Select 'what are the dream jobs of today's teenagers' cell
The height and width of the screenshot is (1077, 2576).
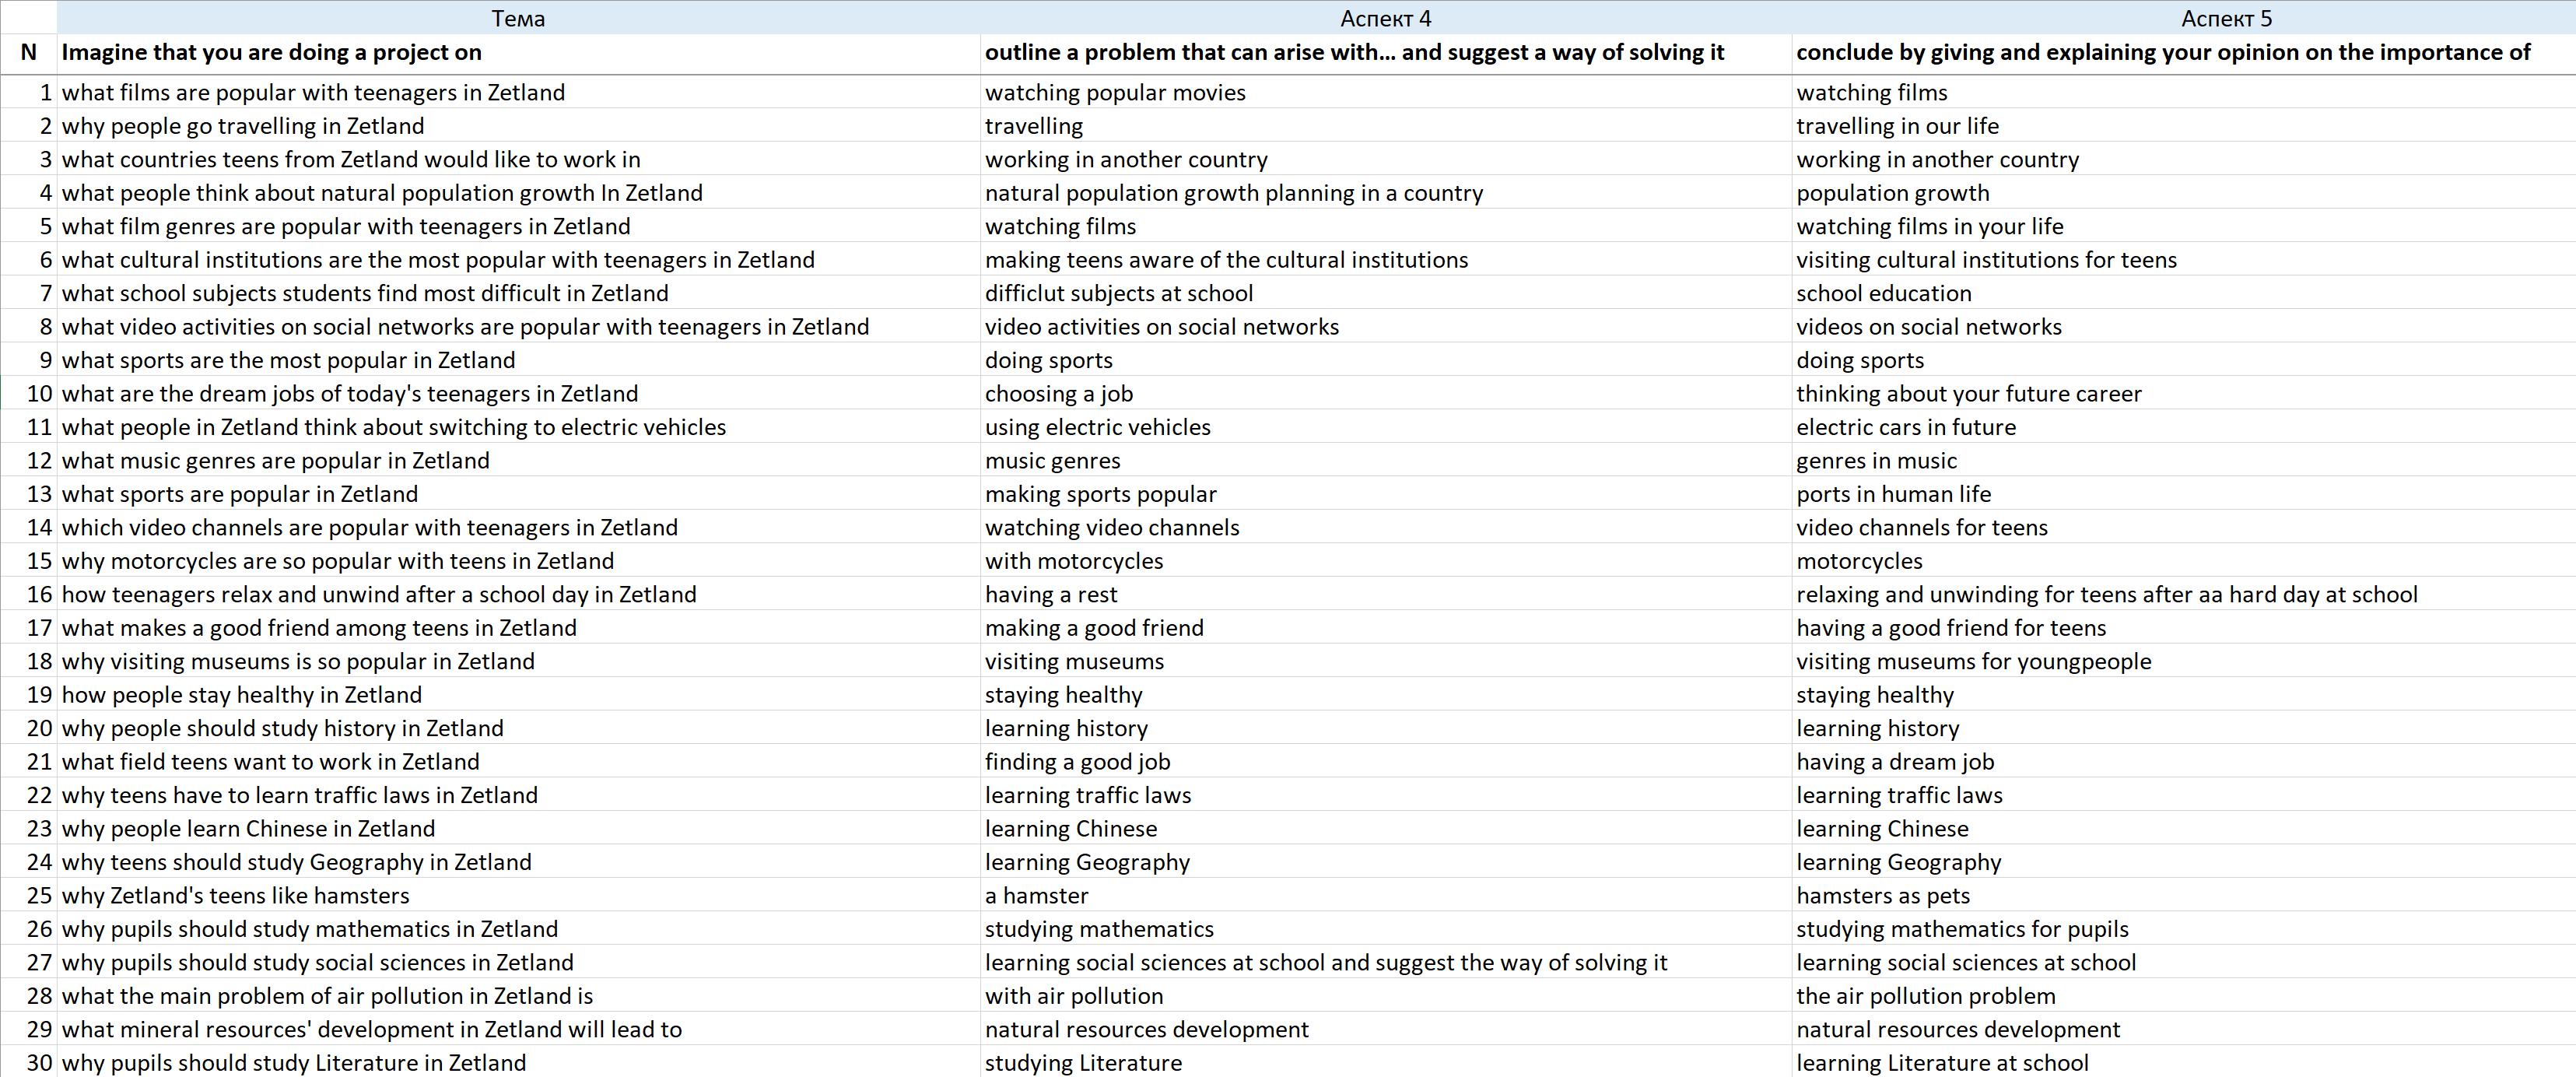(518, 394)
